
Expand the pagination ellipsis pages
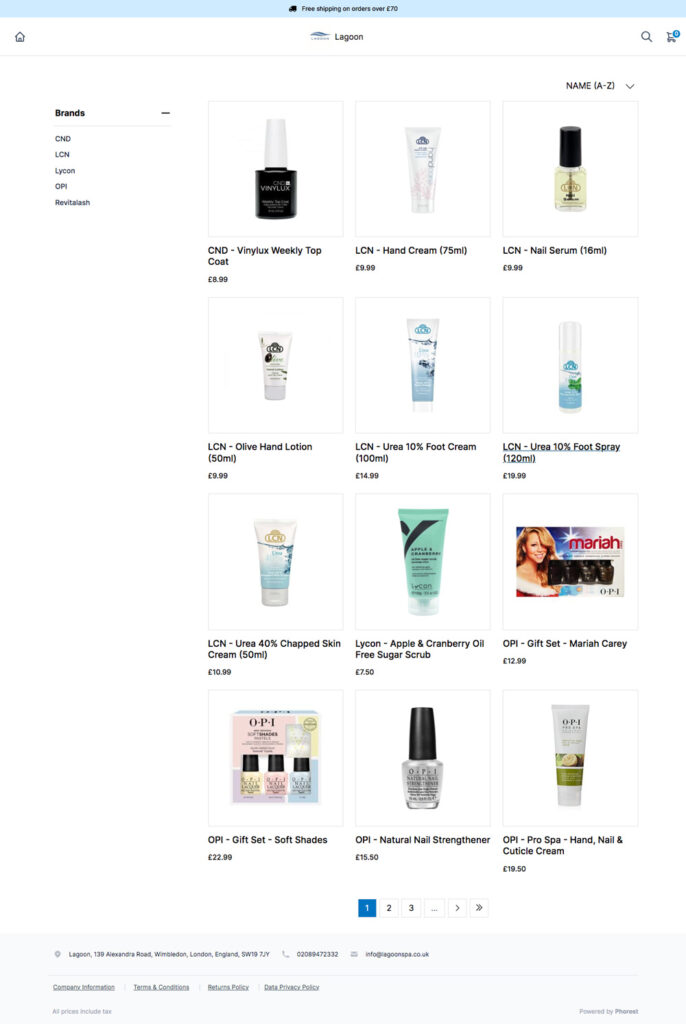coord(434,908)
